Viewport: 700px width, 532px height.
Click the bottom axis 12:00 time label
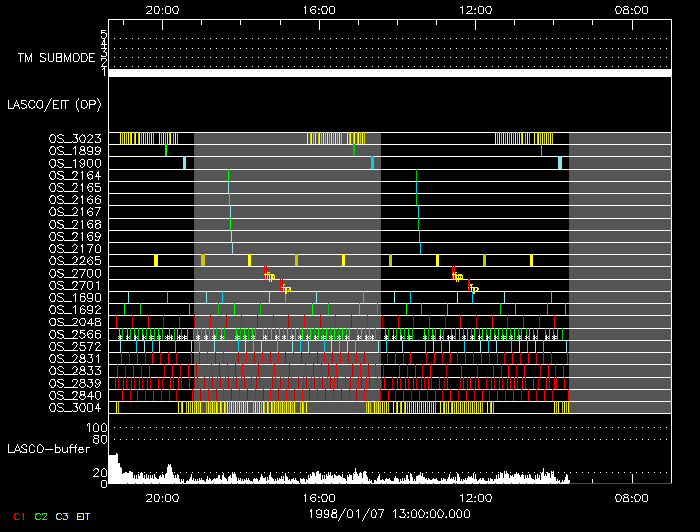pos(475,498)
